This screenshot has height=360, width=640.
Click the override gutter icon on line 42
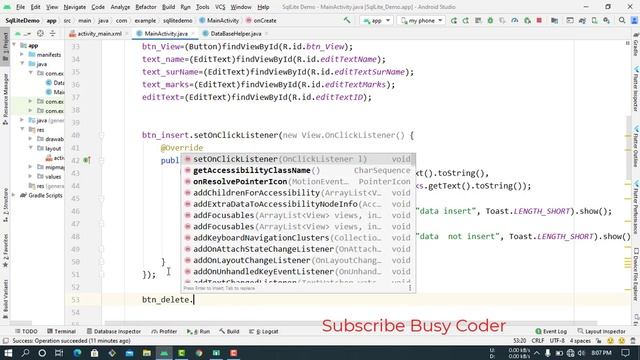coord(87,160)
